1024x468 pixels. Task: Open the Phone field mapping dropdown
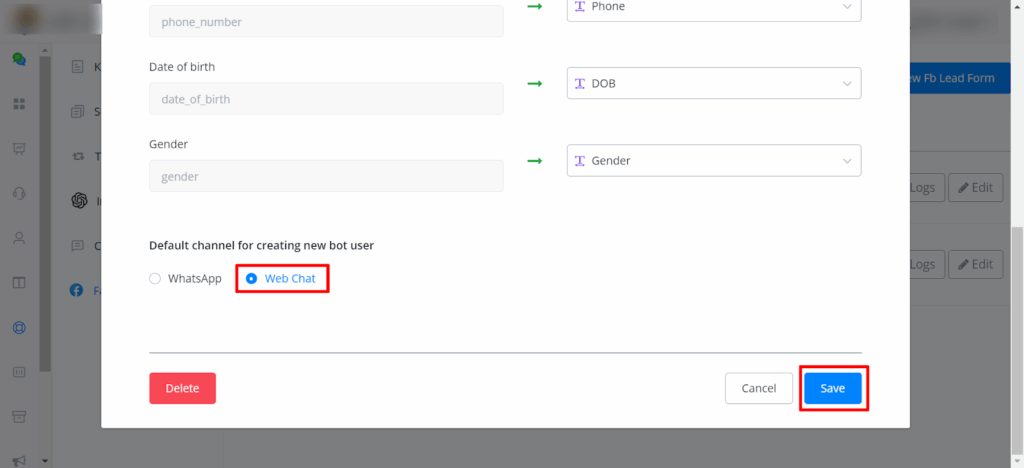(x=713, y=6)
